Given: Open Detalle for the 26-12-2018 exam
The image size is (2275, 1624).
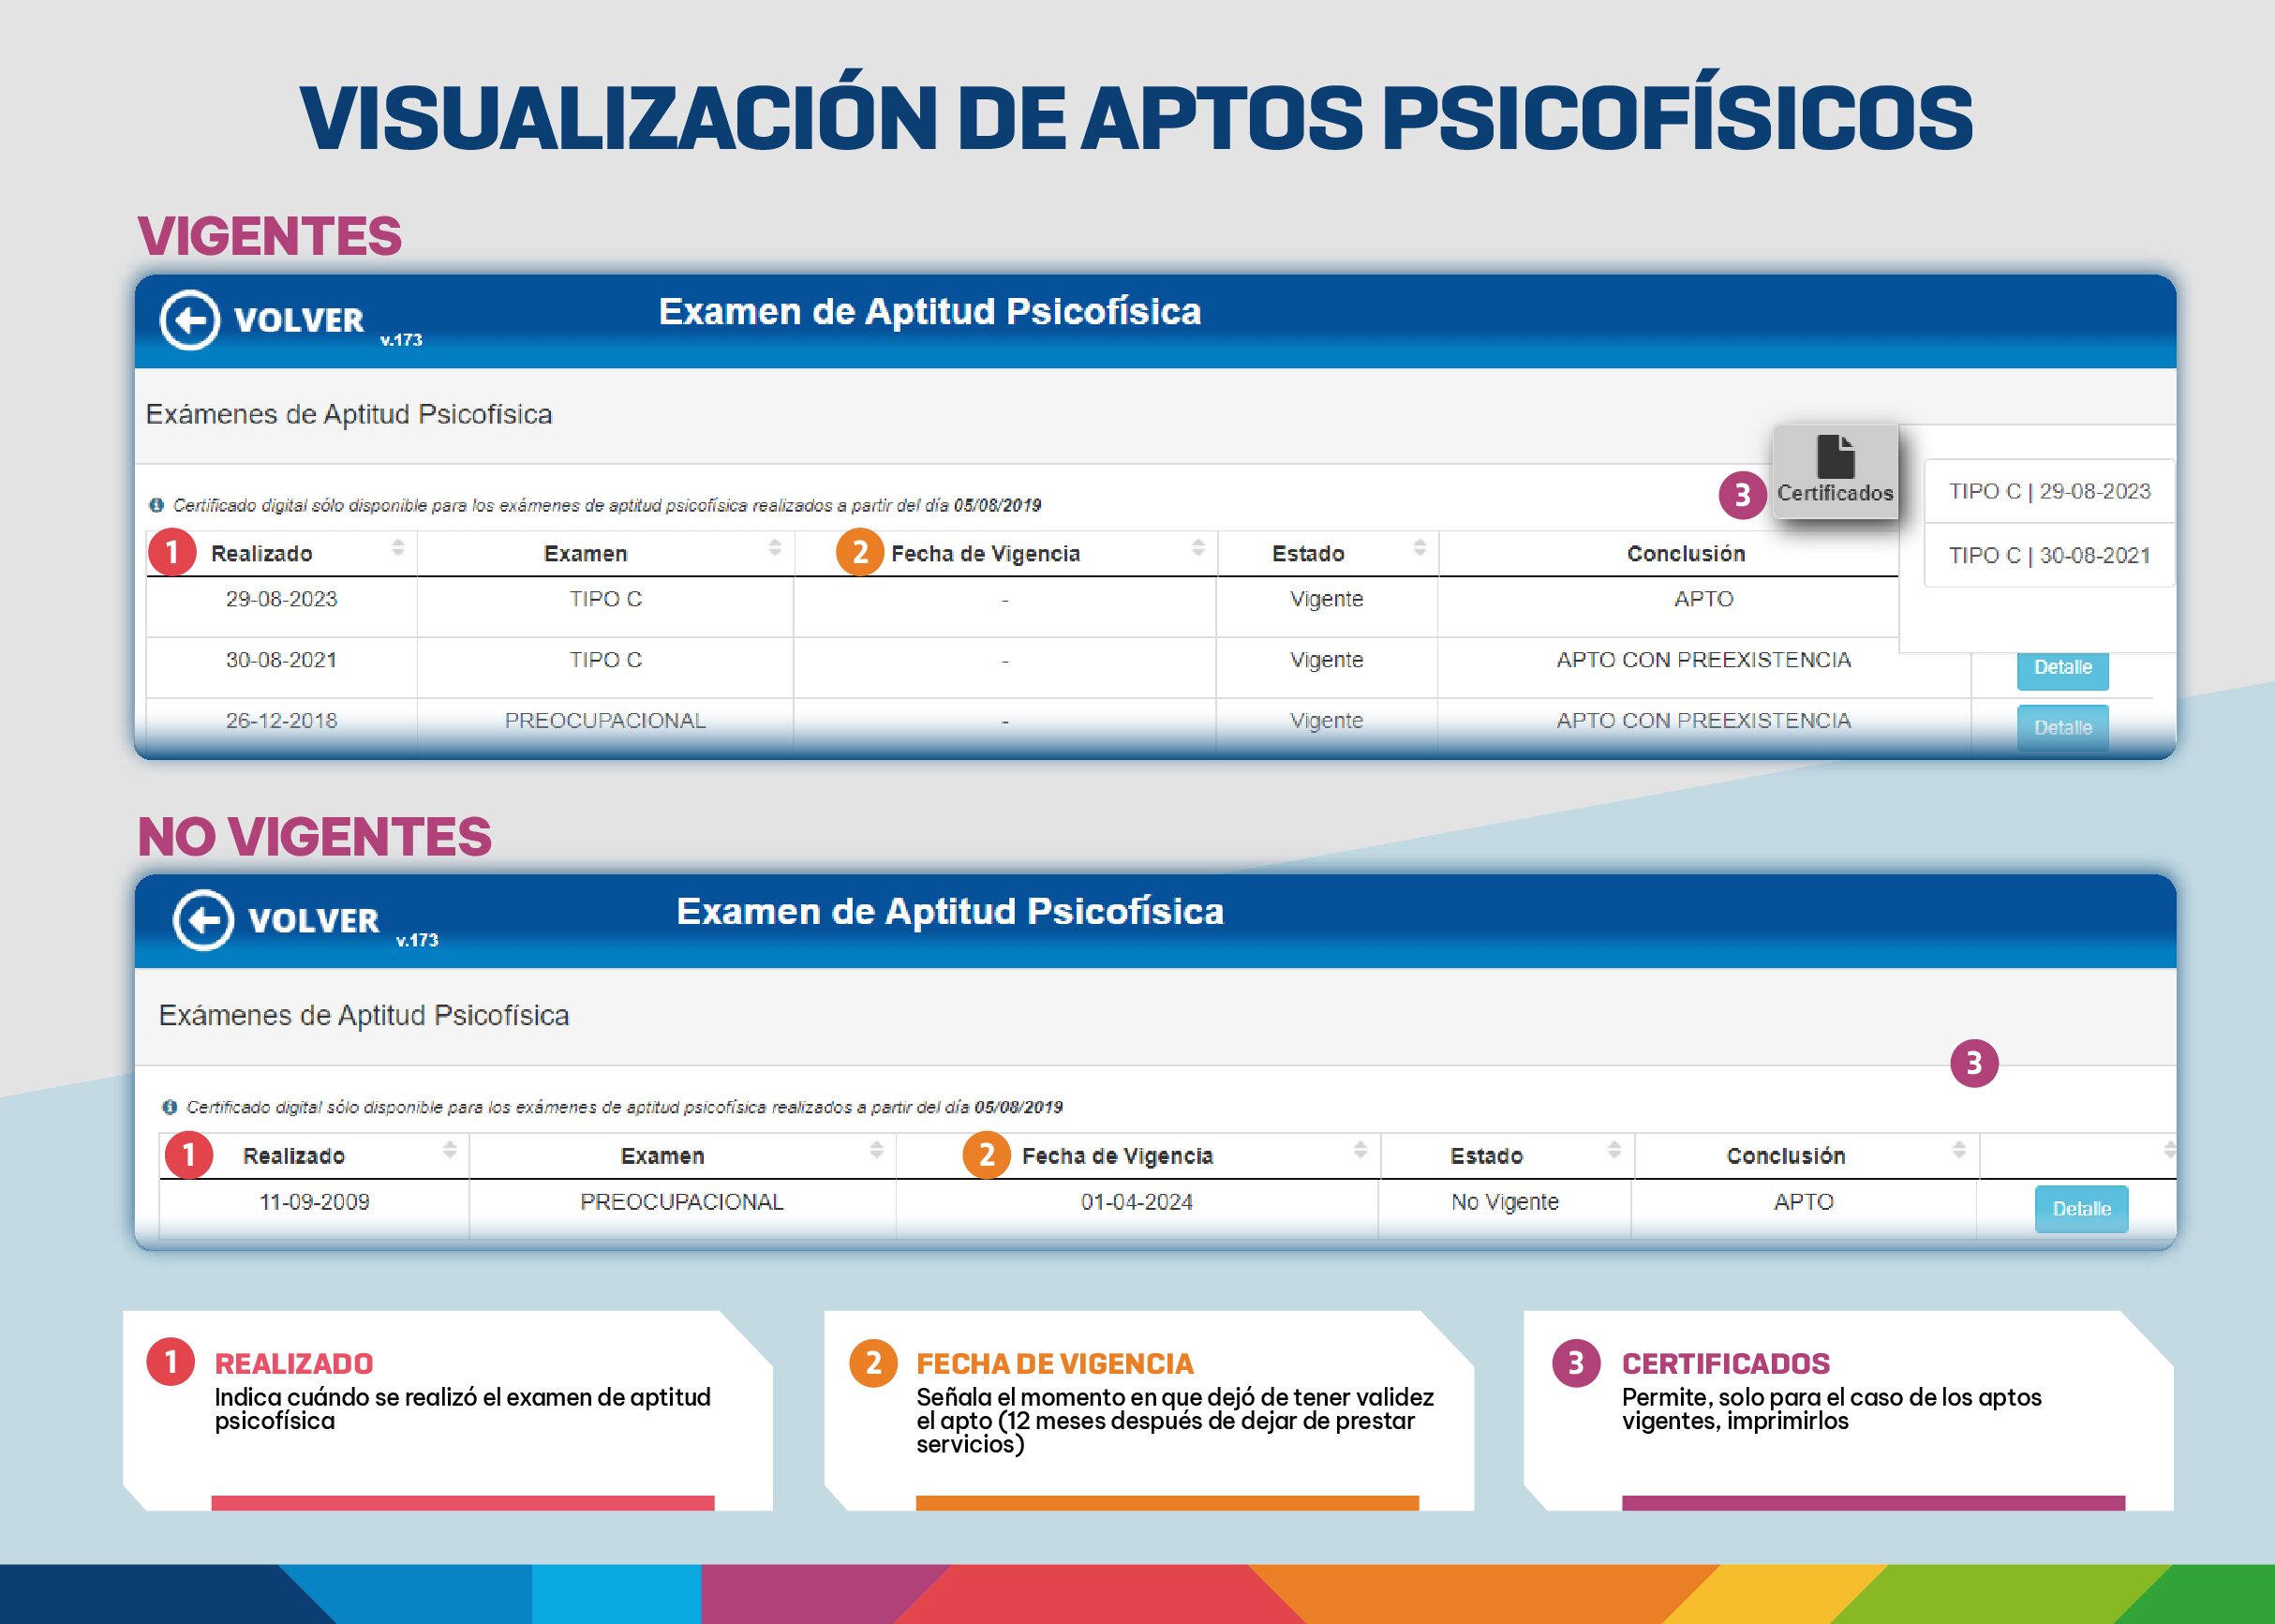Looking at the screenshot, I should [x=2063, y=728].
